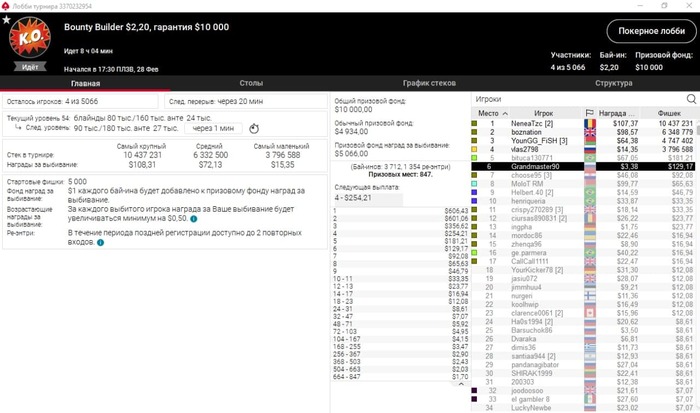This screenshot has width=700, height=413.
Task: Click Romania flag next to NeneaTzc
Action: [590, 124]
